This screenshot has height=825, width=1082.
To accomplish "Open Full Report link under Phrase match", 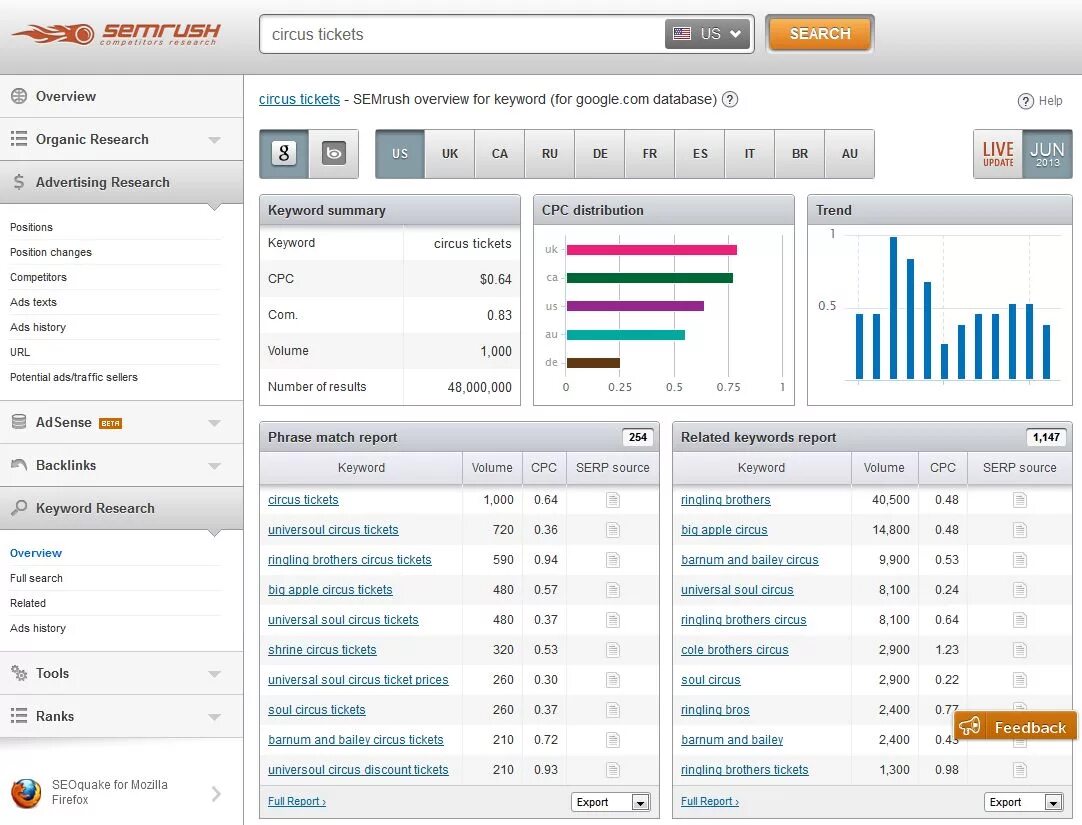I will pos(297,802).
